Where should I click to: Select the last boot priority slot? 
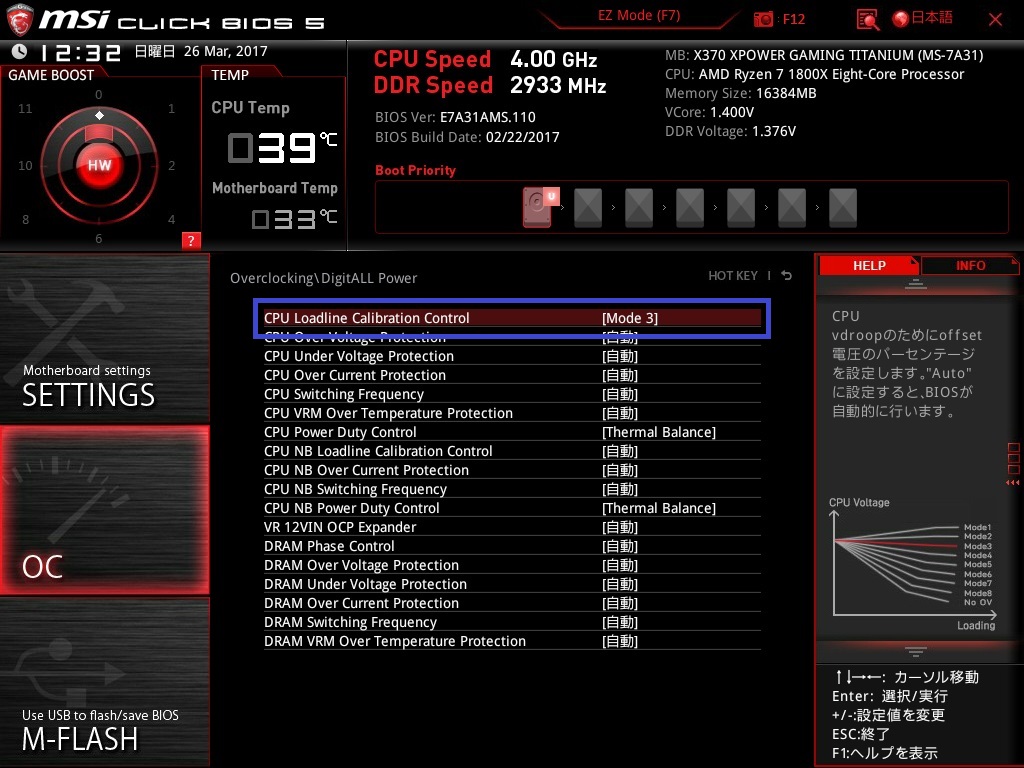coord(842,207)
